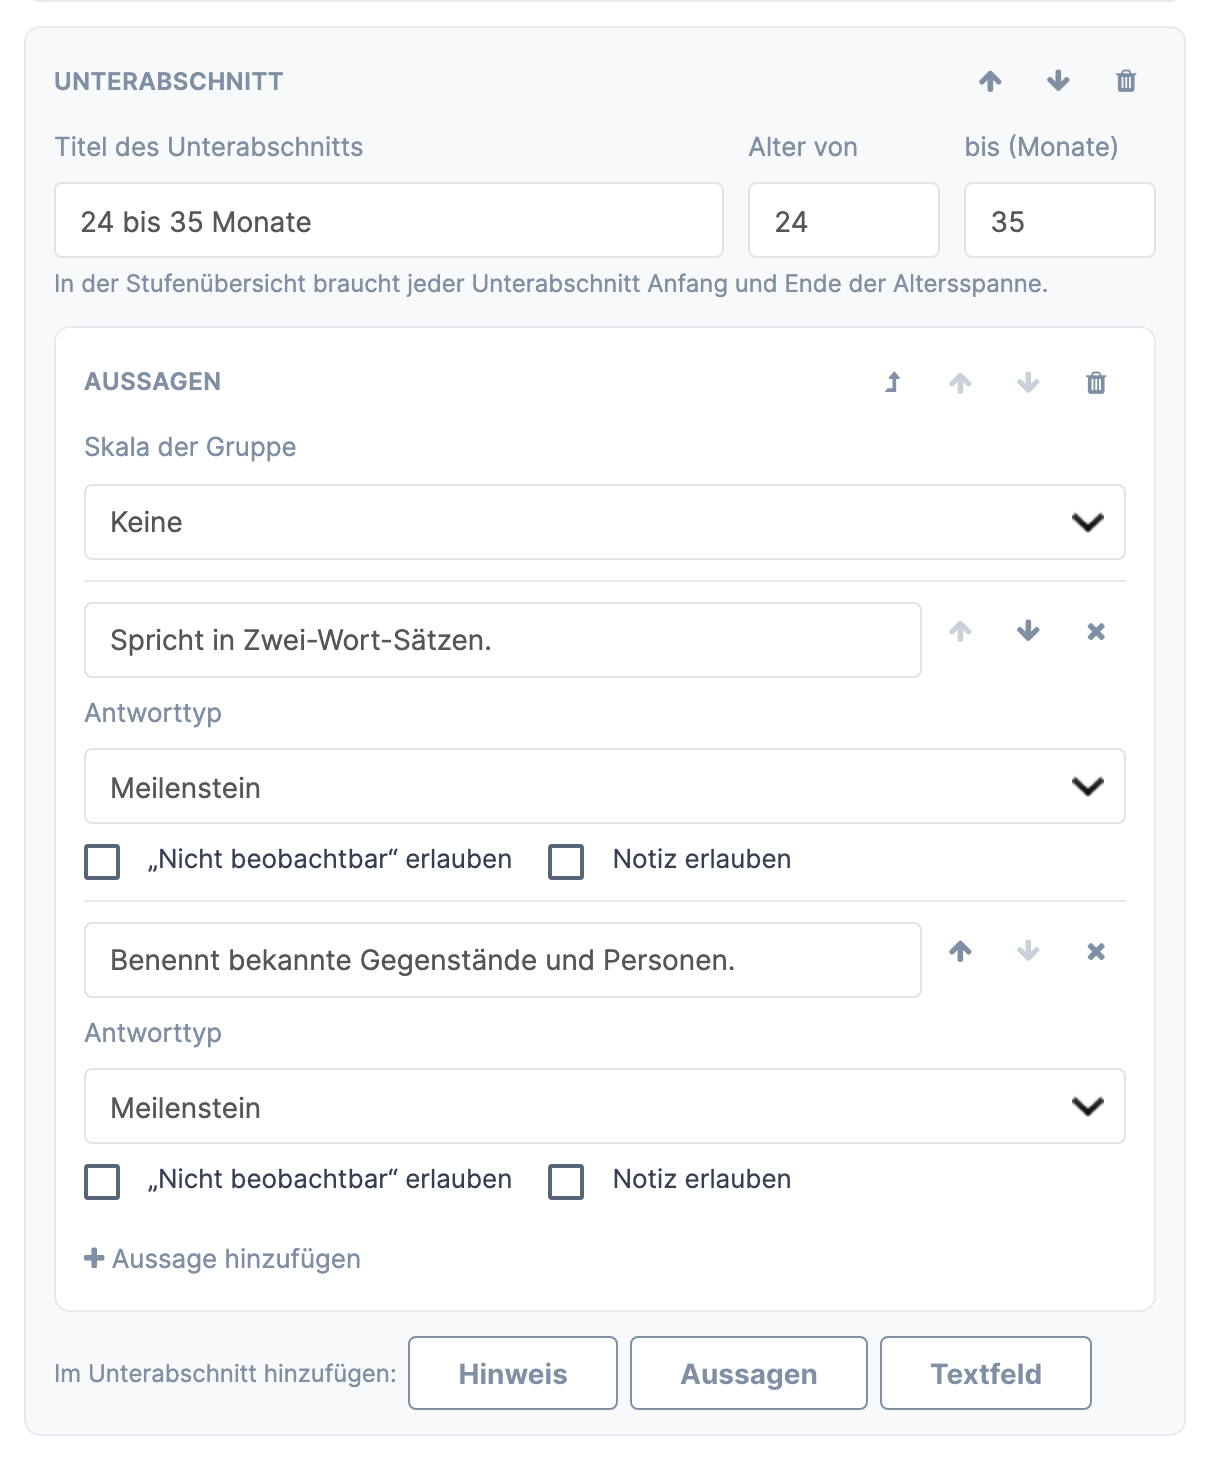Add a Textfeld to the Unterabschnitt
The image size is (1212, 1460).
[986, 1373]
